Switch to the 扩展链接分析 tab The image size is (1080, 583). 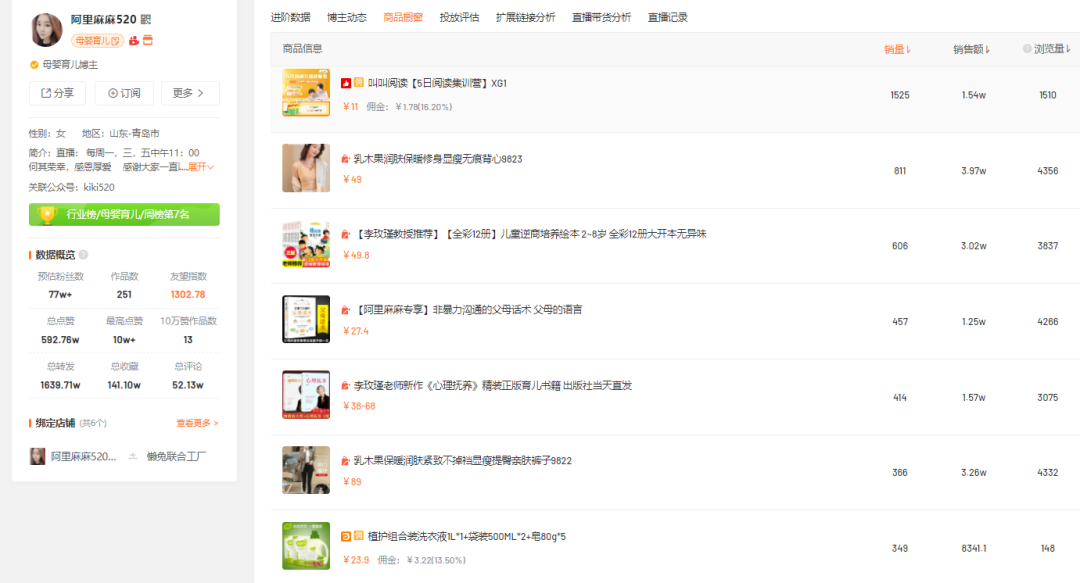(526, 17)
